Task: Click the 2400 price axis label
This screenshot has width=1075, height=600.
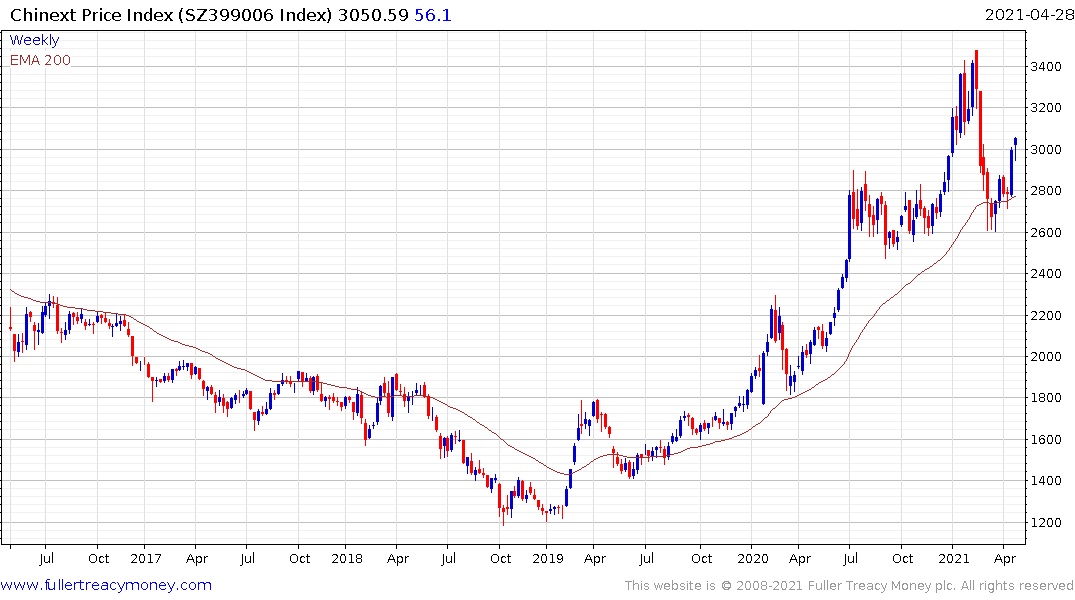Action: (1046, 274)
